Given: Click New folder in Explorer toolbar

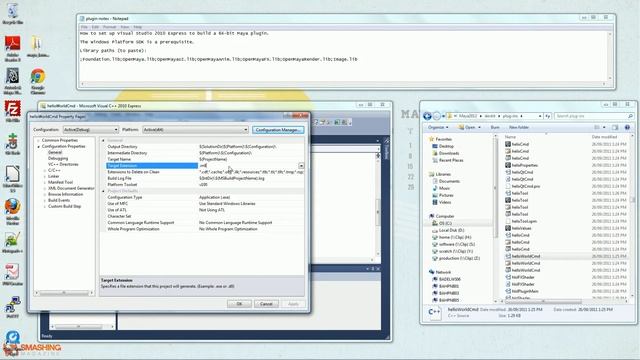Looking at the screenshot, I should pos(519,127).
